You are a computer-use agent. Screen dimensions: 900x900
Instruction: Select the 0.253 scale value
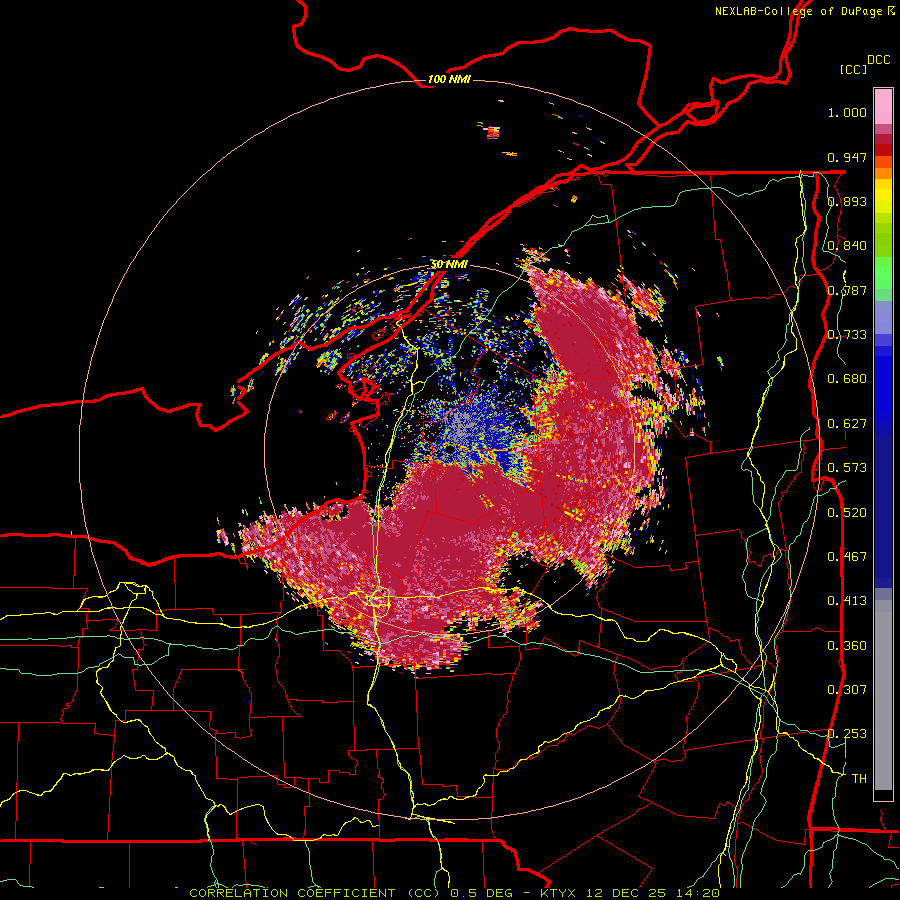pos(847,734)
